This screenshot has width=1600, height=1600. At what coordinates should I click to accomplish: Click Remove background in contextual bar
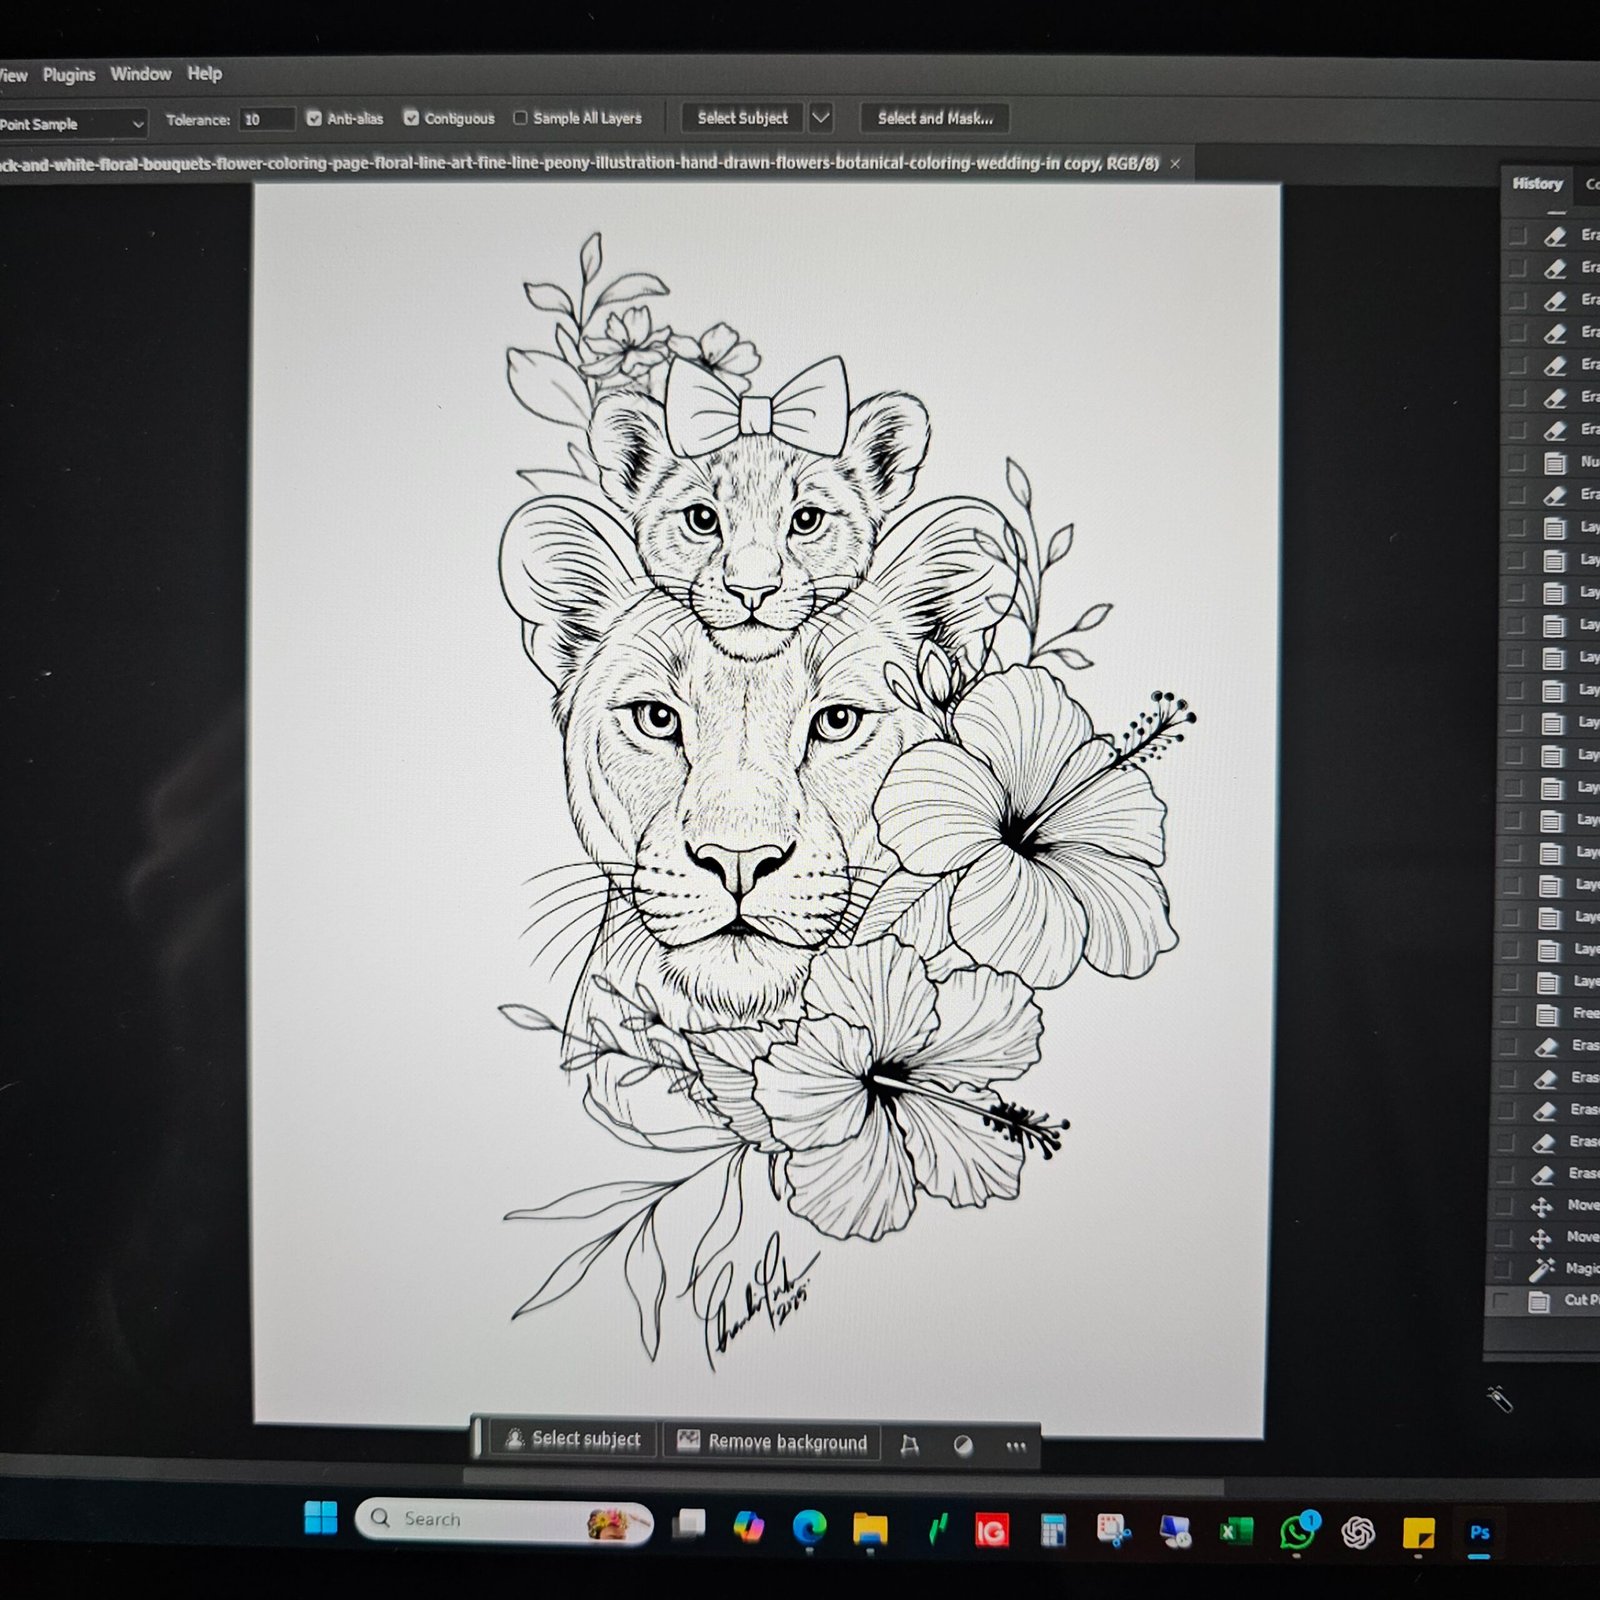point(772,1442)
